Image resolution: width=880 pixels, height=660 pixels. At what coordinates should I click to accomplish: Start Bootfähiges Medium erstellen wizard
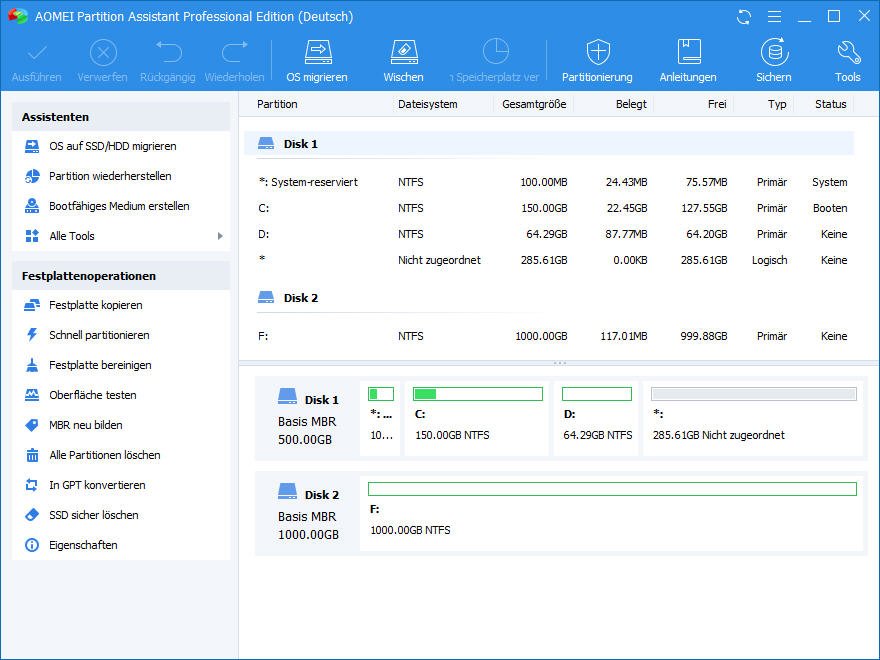(x=119, y=206)
